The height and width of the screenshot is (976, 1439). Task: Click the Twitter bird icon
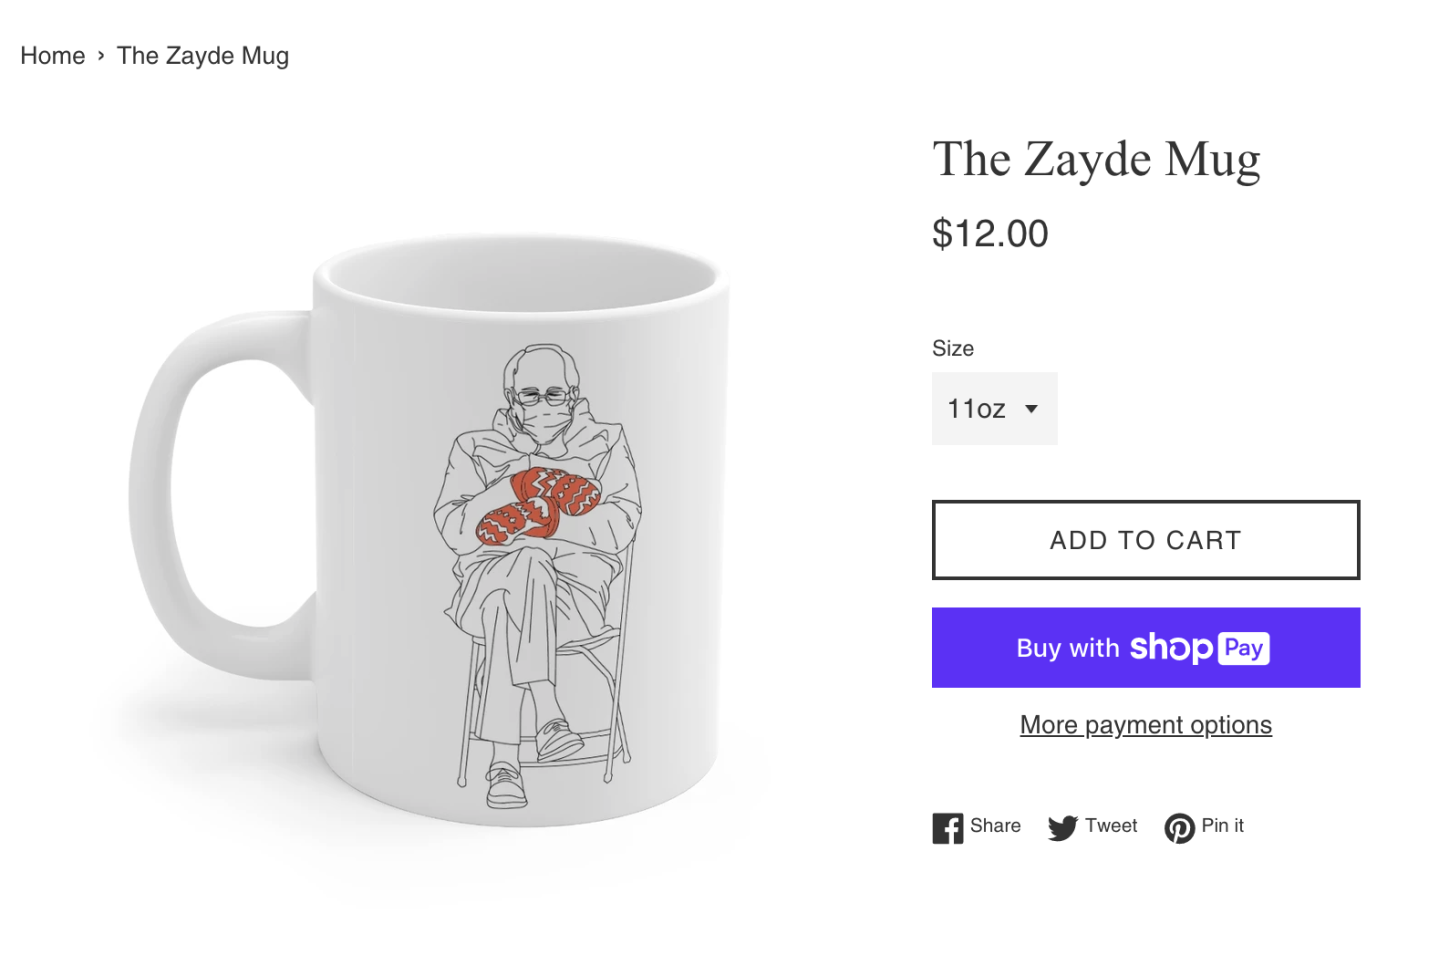(1062, 828)
